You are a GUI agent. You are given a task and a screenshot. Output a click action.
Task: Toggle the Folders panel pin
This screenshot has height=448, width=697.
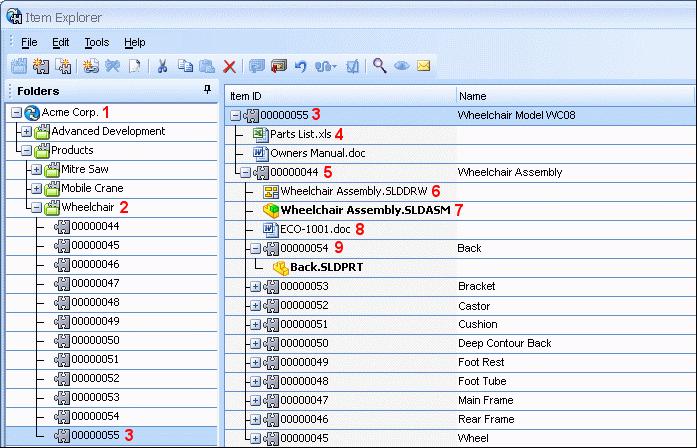207,90
